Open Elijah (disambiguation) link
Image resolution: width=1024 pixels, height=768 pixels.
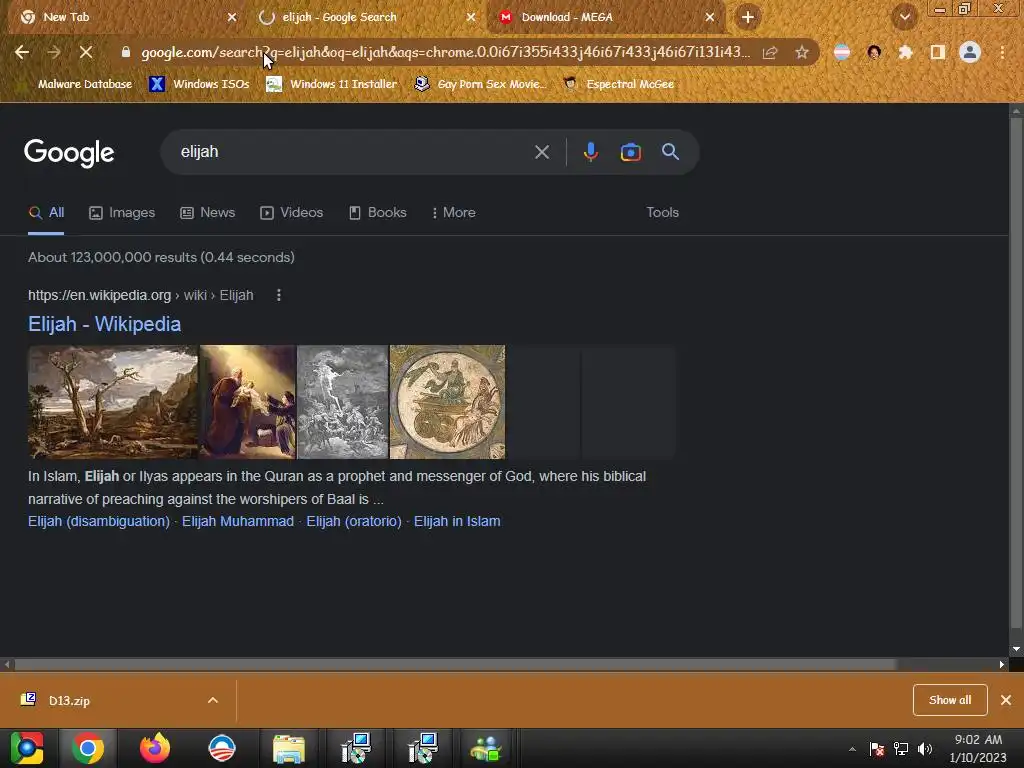click(x=99, y=521)
